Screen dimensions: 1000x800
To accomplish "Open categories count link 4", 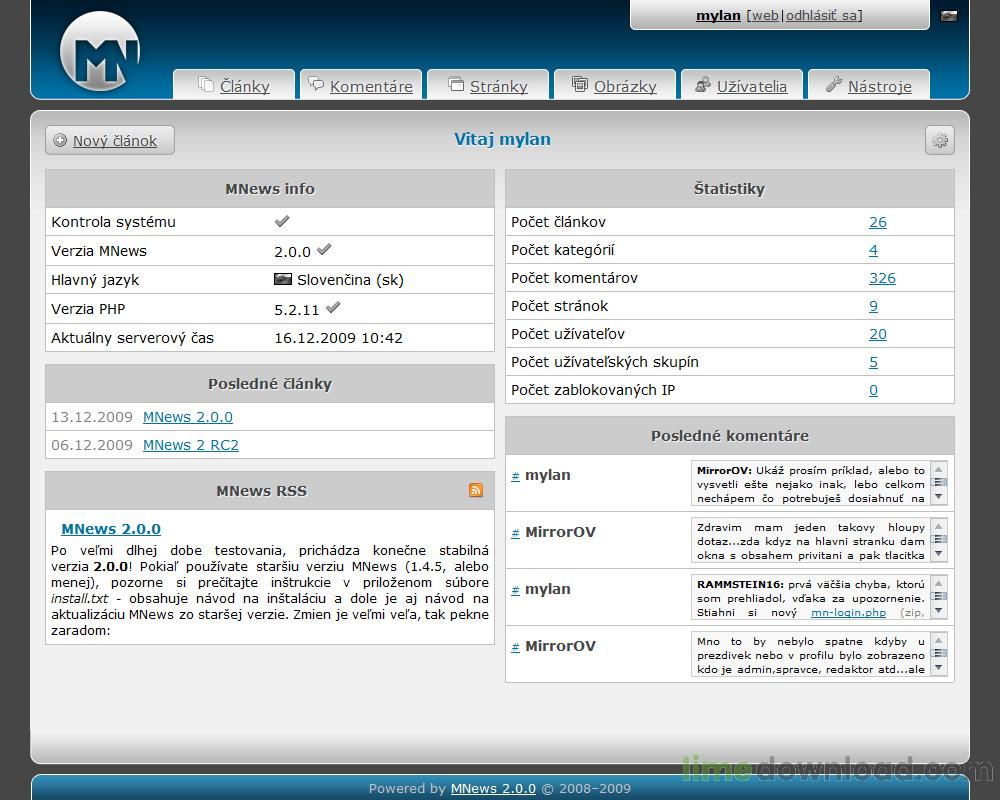I will tap(873, 250).
